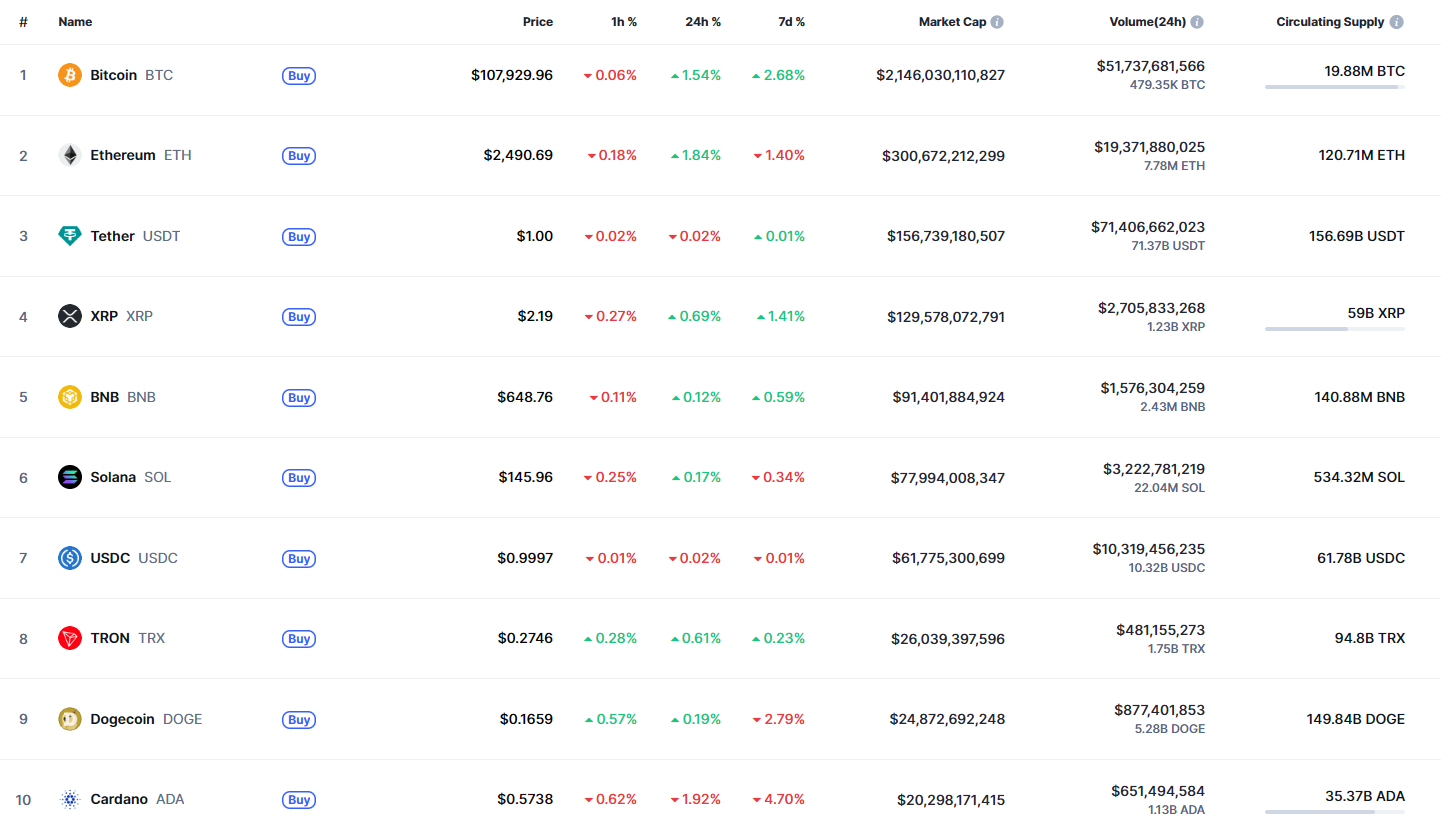Click Cardano's 24h change 1.92%
Image resolution: width=1441 pixels, height=838 pixels.
694,799
